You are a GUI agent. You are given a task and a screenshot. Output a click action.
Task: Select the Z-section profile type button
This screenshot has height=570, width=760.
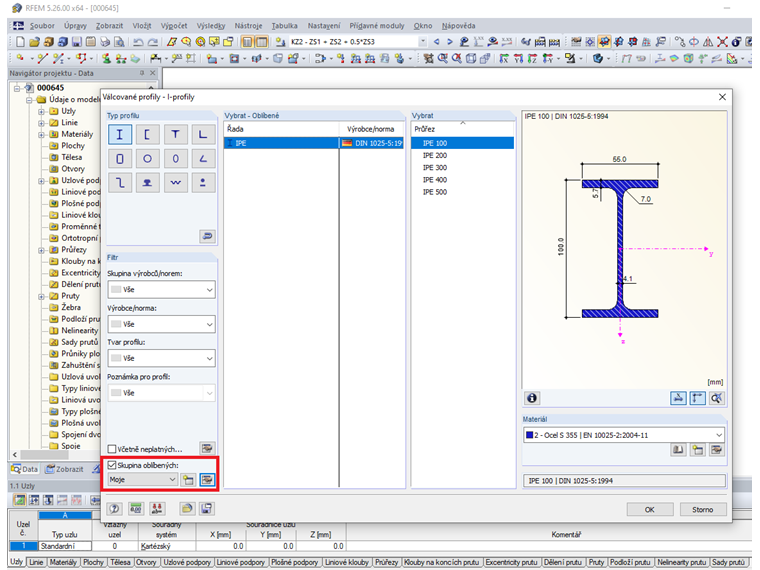(120, 183)
